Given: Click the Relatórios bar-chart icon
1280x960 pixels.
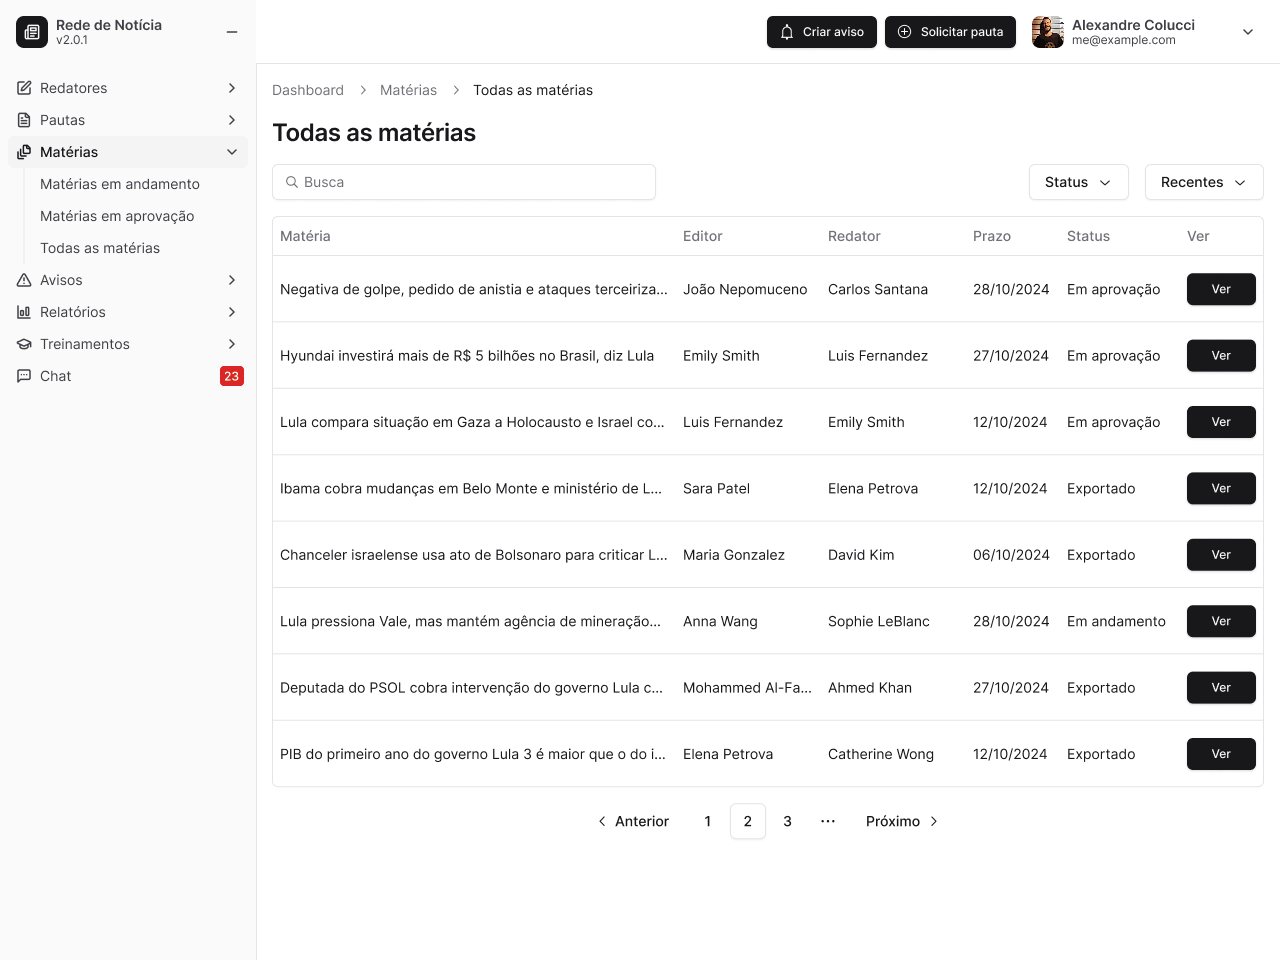Looking at the screenshot, I should [23, 312].
